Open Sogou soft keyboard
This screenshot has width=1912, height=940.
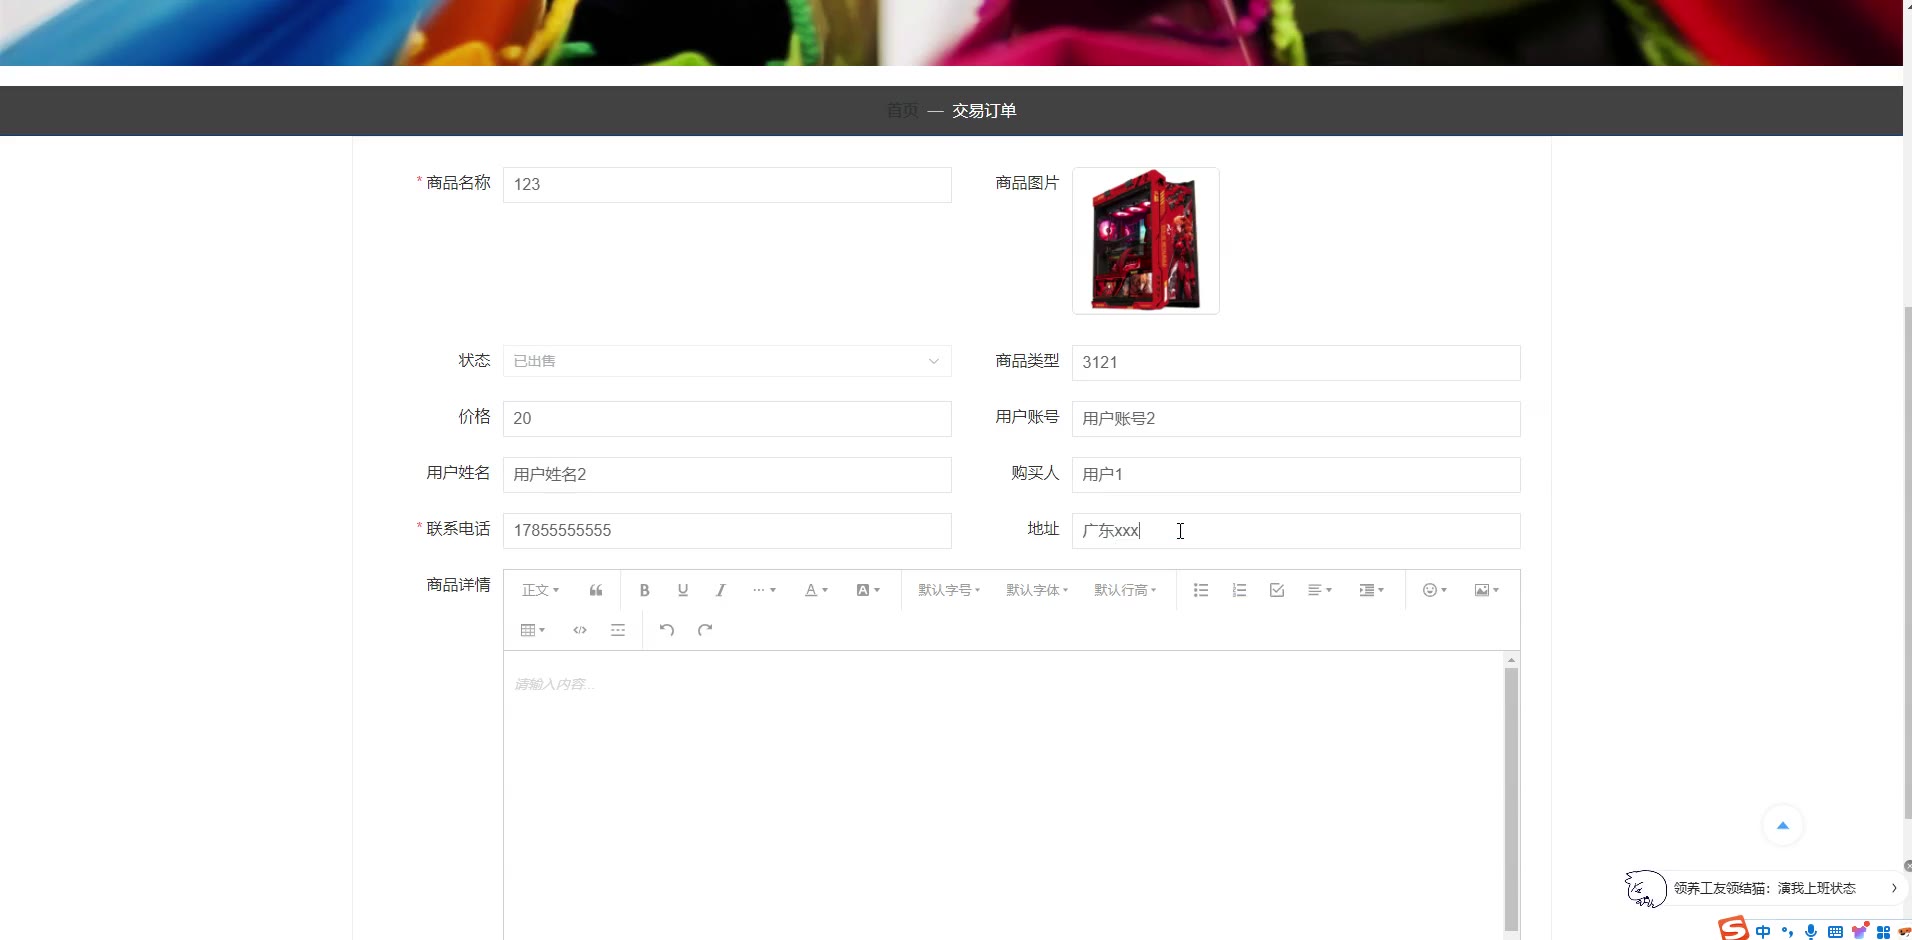tap(1835, 932)
